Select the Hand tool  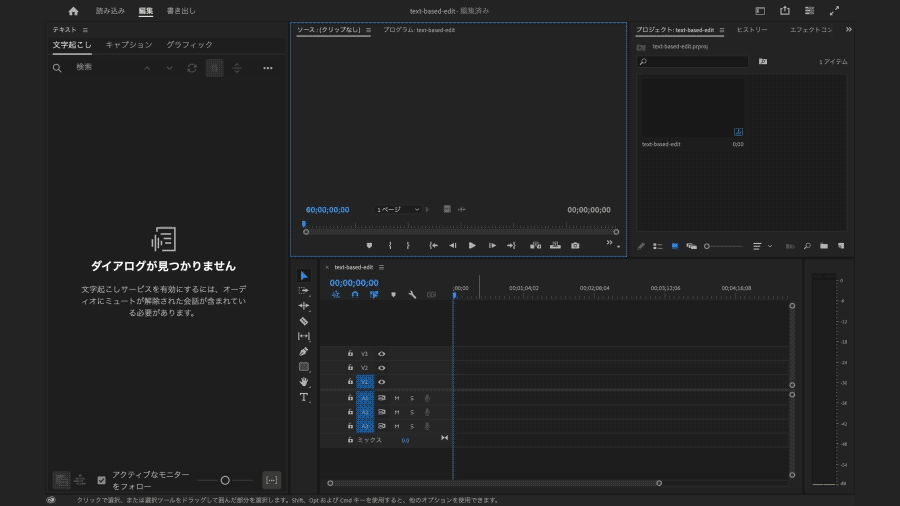click(304, 382)
